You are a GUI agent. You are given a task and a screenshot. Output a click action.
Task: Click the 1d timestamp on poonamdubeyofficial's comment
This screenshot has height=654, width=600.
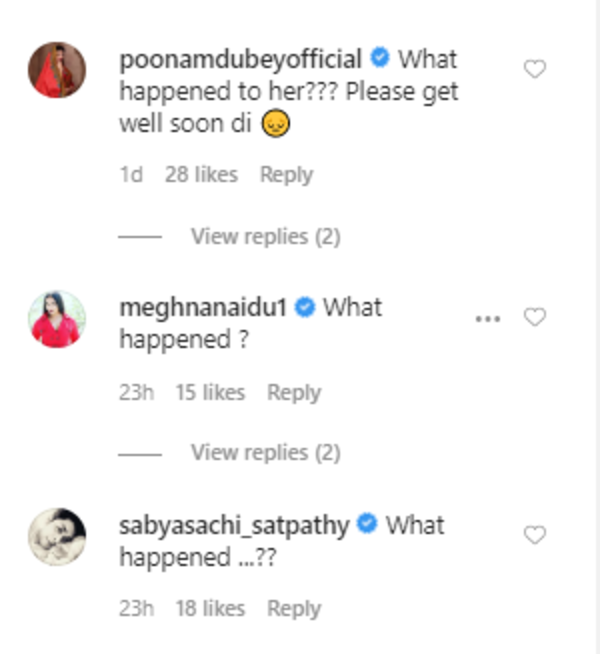(x=131, y=175)
